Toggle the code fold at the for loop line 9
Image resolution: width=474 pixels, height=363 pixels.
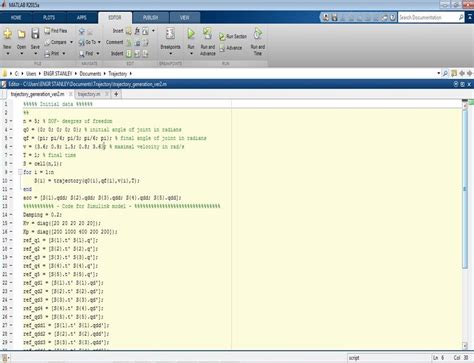click(20, 172)
